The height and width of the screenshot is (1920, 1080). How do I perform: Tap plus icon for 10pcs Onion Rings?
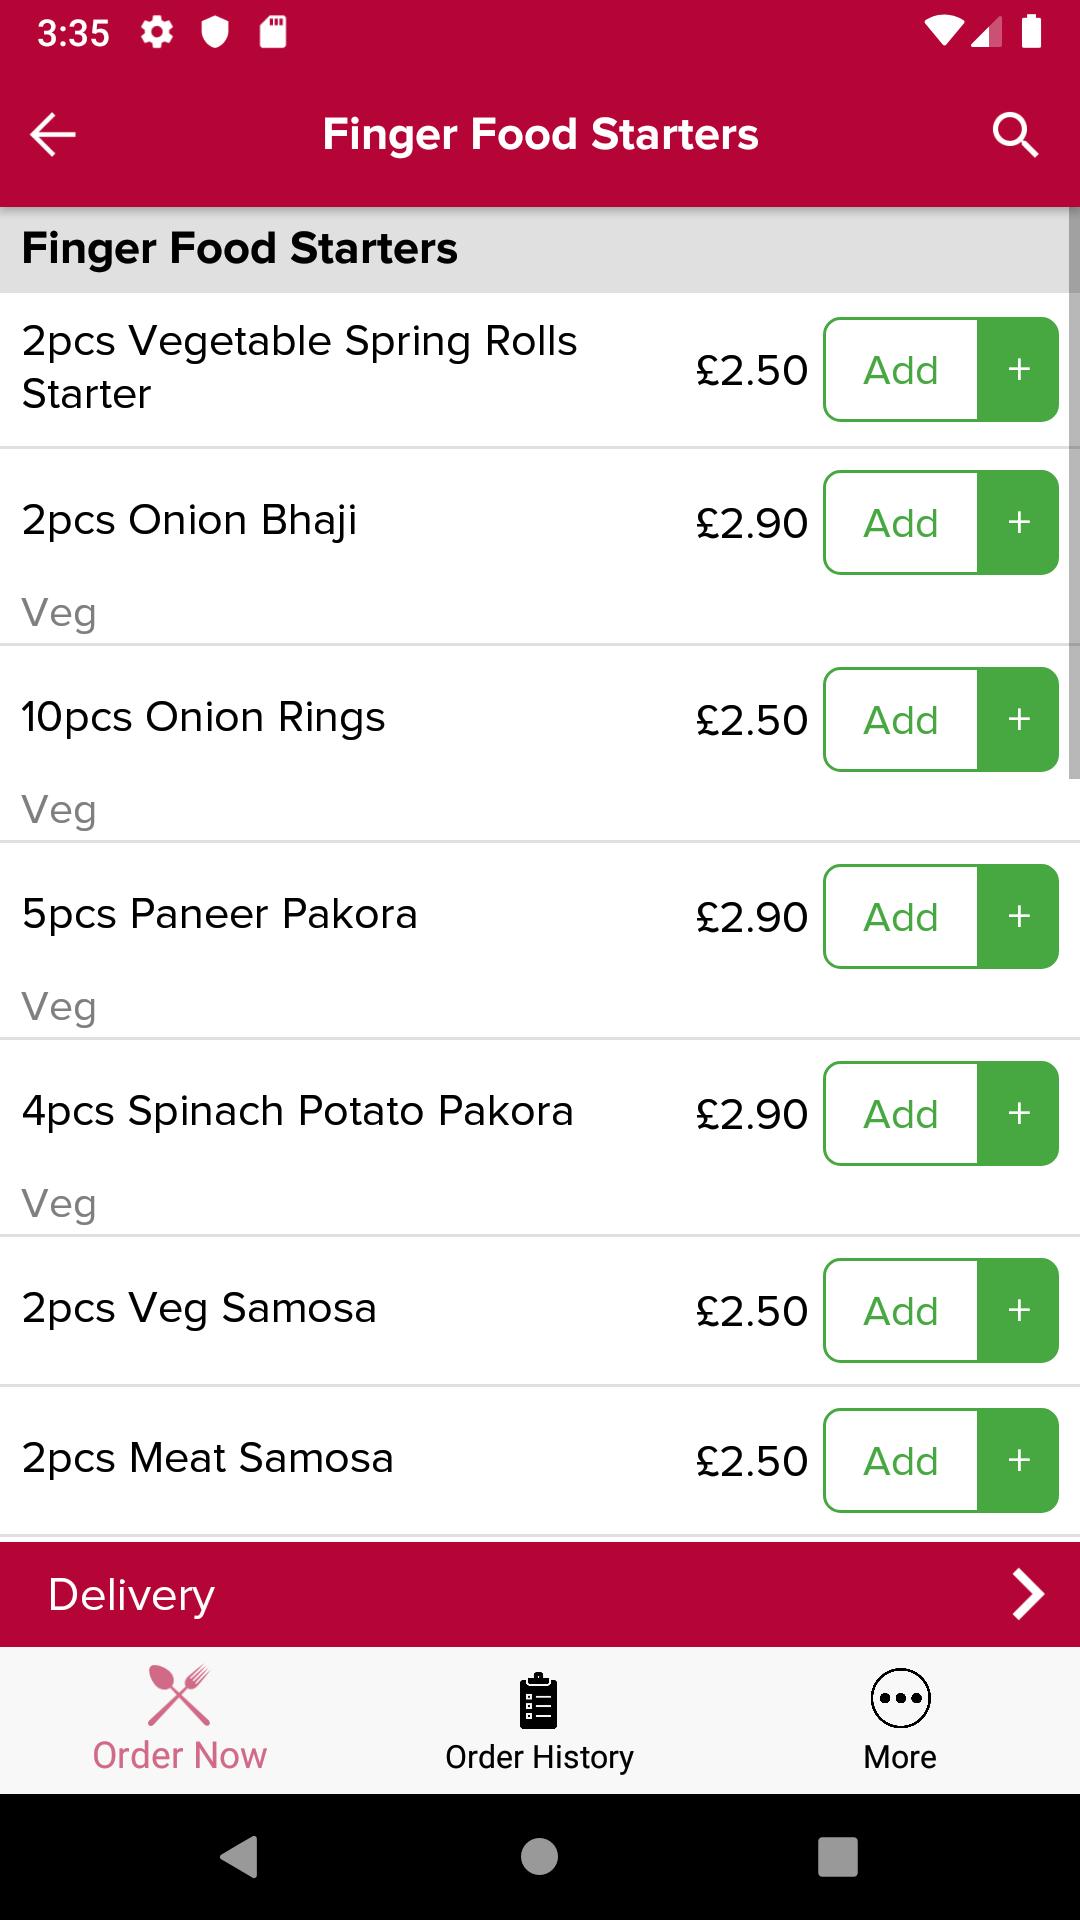[x=1018, y=719]
